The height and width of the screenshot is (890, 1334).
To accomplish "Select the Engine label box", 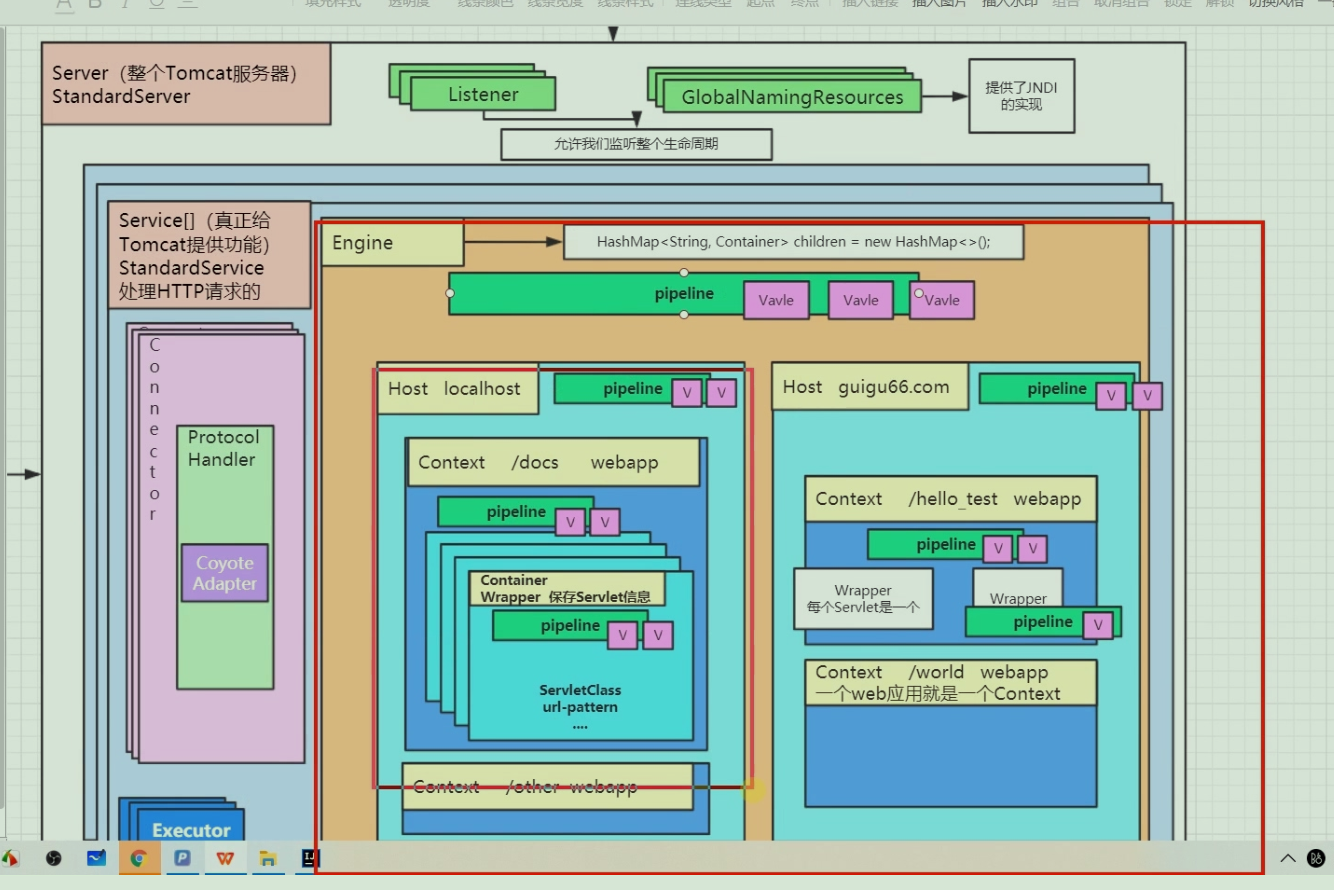I will [x=392, y=244].
